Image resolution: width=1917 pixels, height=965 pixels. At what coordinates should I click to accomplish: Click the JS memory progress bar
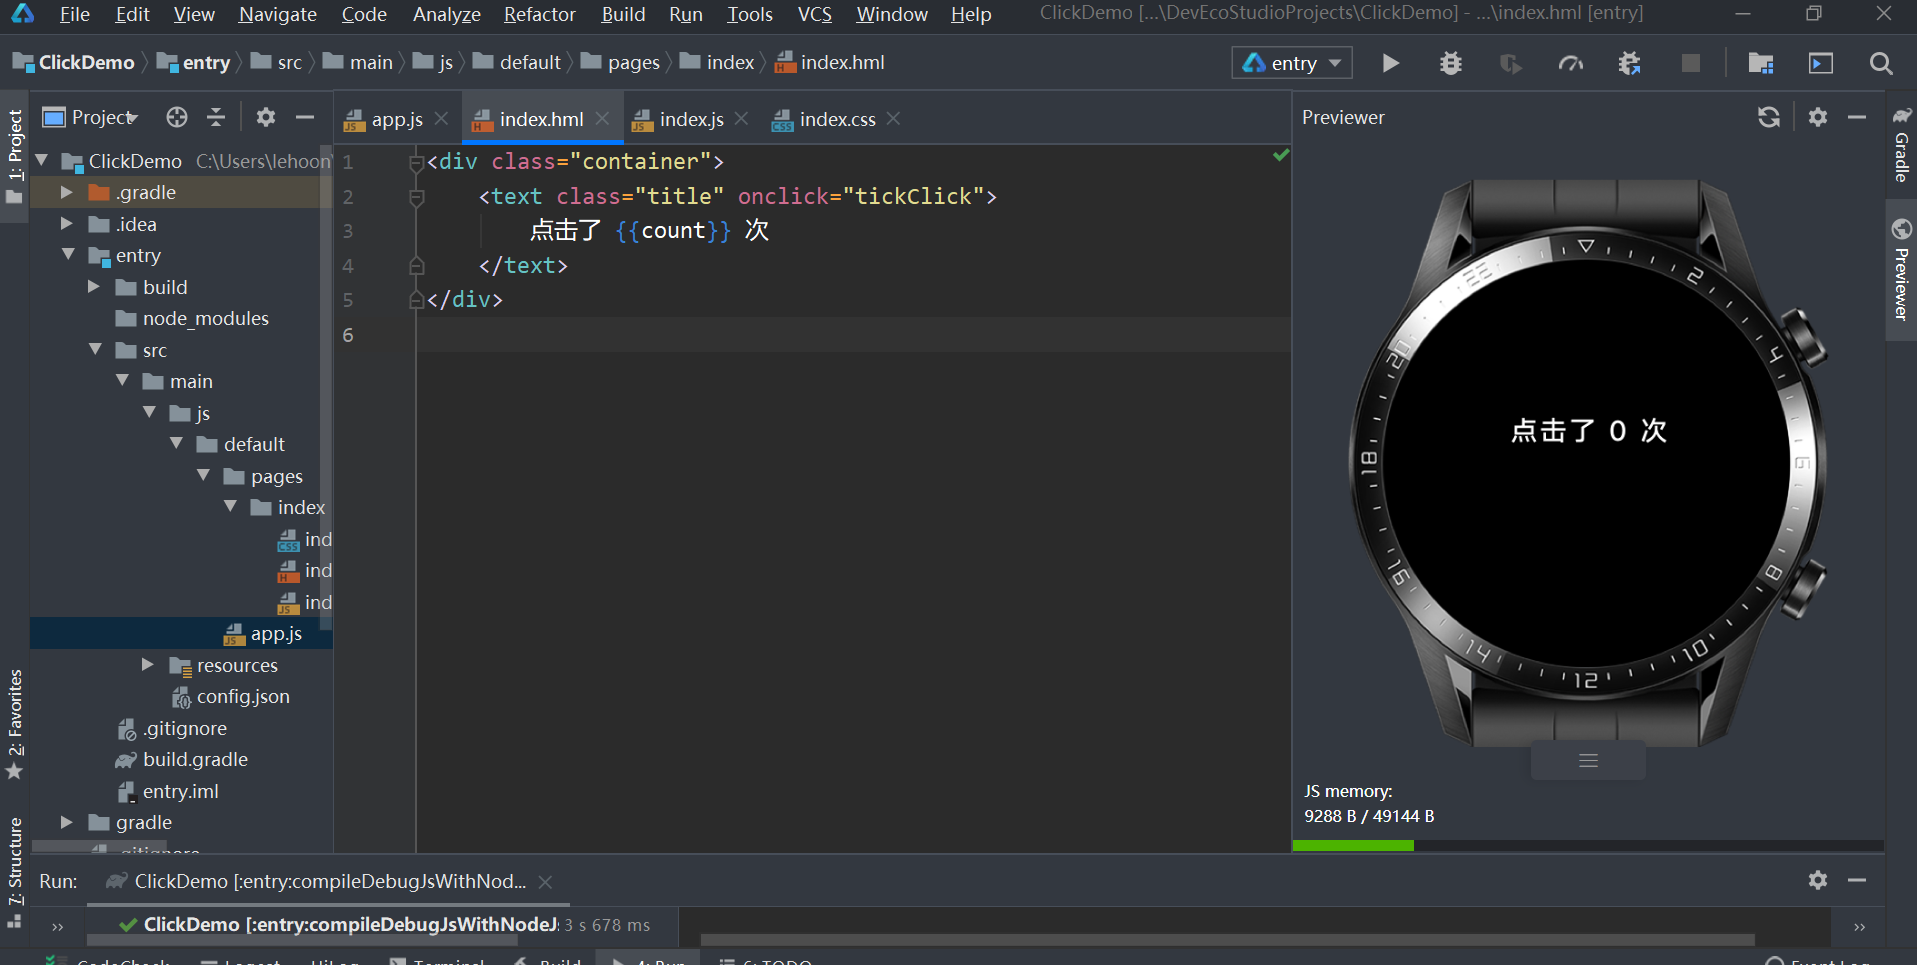point(1587,846)
